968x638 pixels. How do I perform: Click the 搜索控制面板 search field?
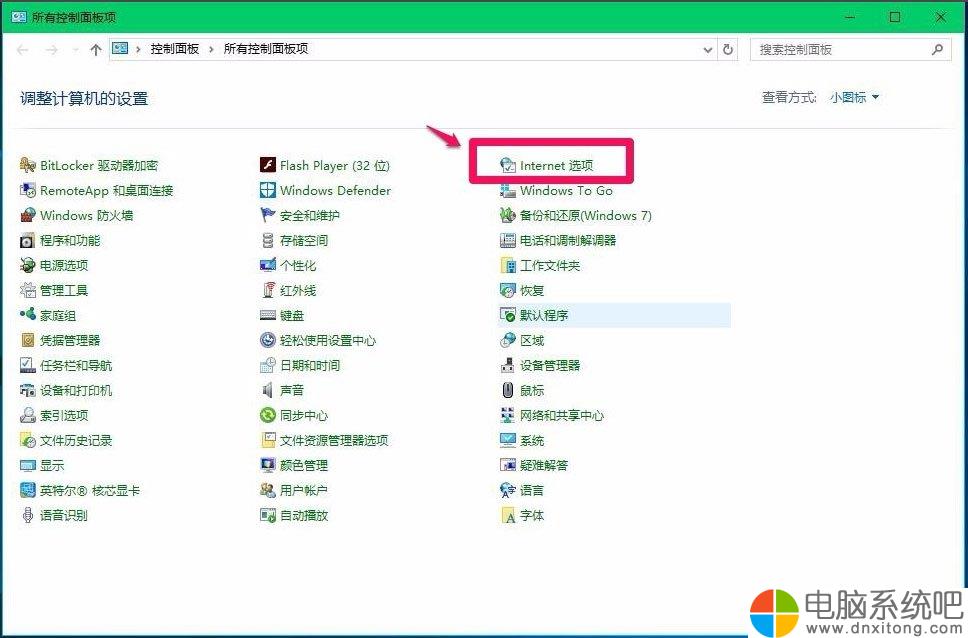(851, 49)
